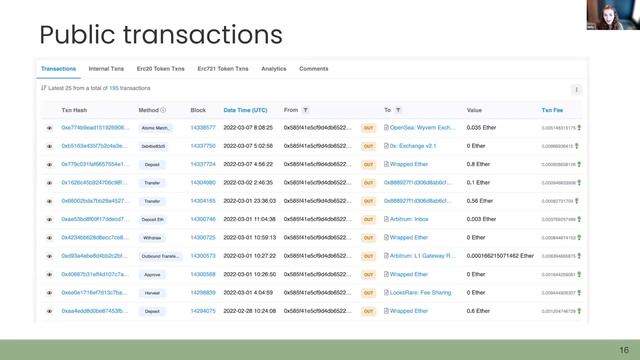Open block 14337750
640x360 pixels.
tap(203, 146)
